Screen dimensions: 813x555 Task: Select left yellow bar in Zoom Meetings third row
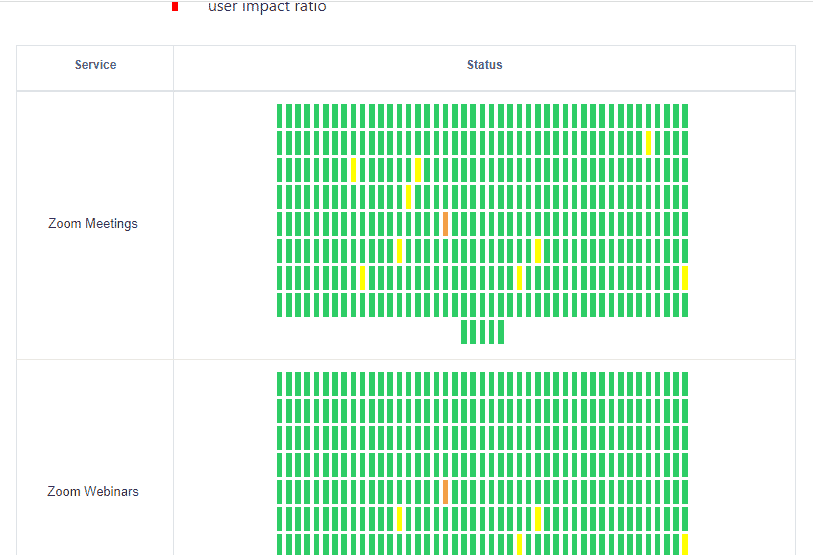(x=354, y=170)
